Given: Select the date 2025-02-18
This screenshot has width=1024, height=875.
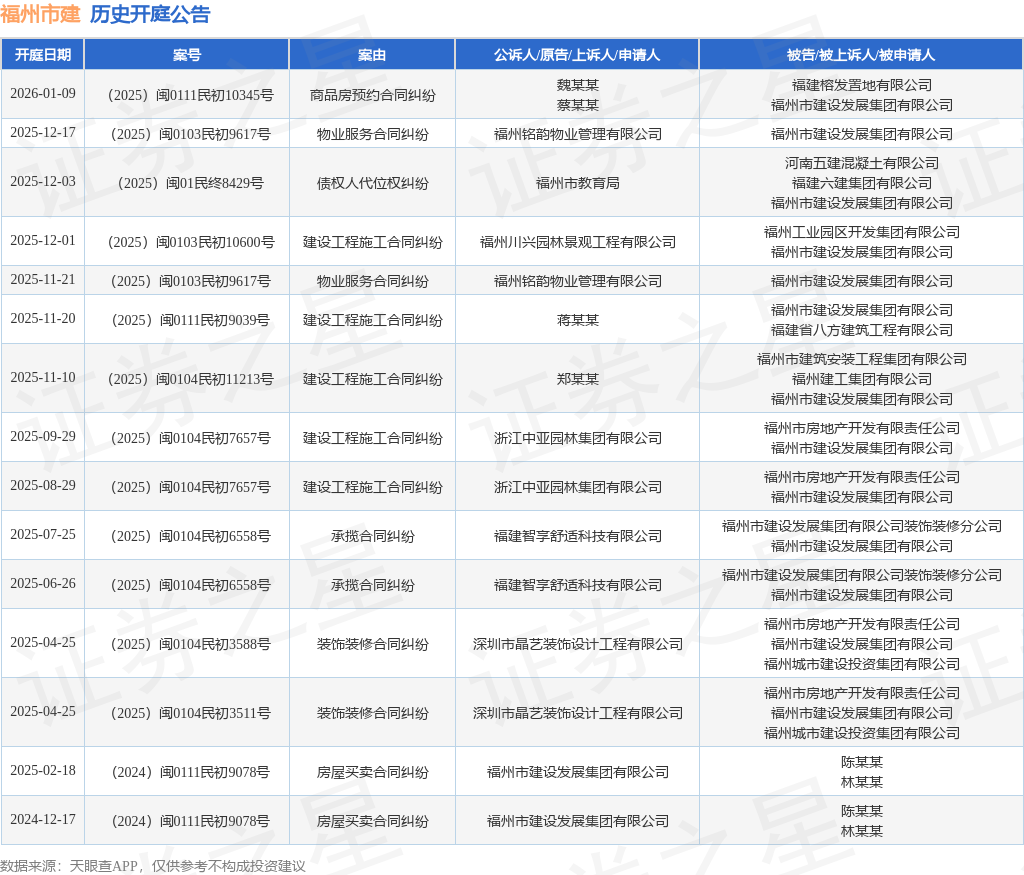Looking at the screenshot, I should pyautogui.click(x=43, y=771).
